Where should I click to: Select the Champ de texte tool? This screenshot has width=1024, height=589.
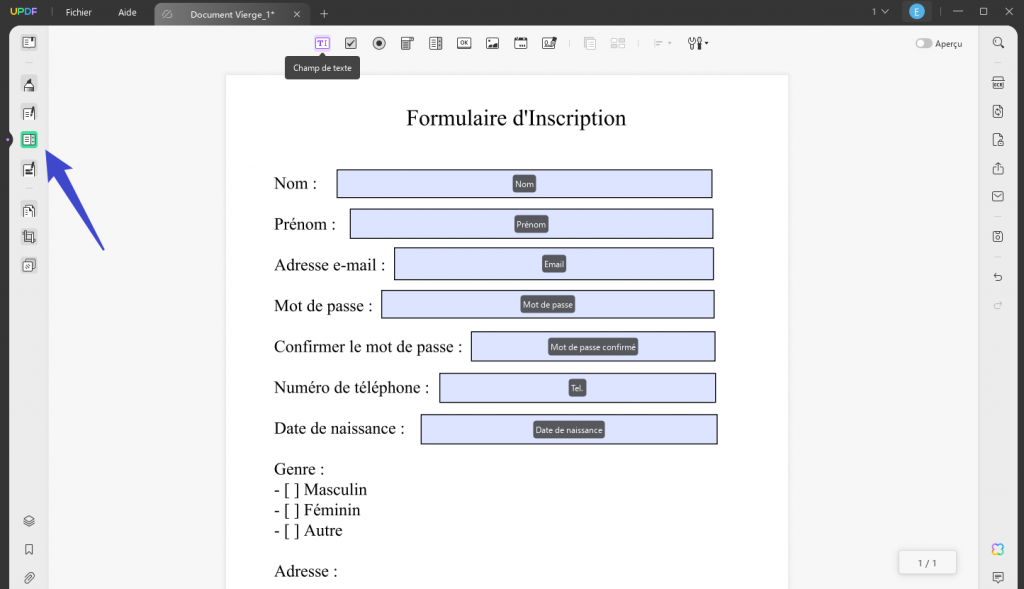(x=322, y=43)
